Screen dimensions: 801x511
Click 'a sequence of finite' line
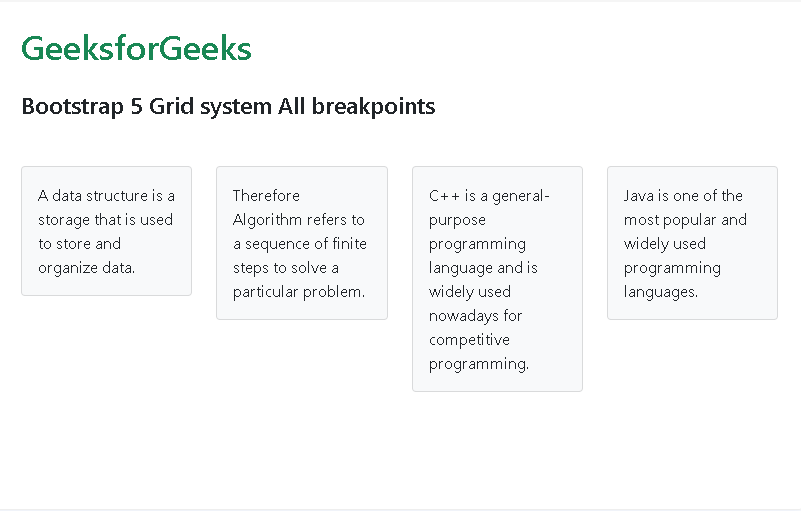pos(299,244)
